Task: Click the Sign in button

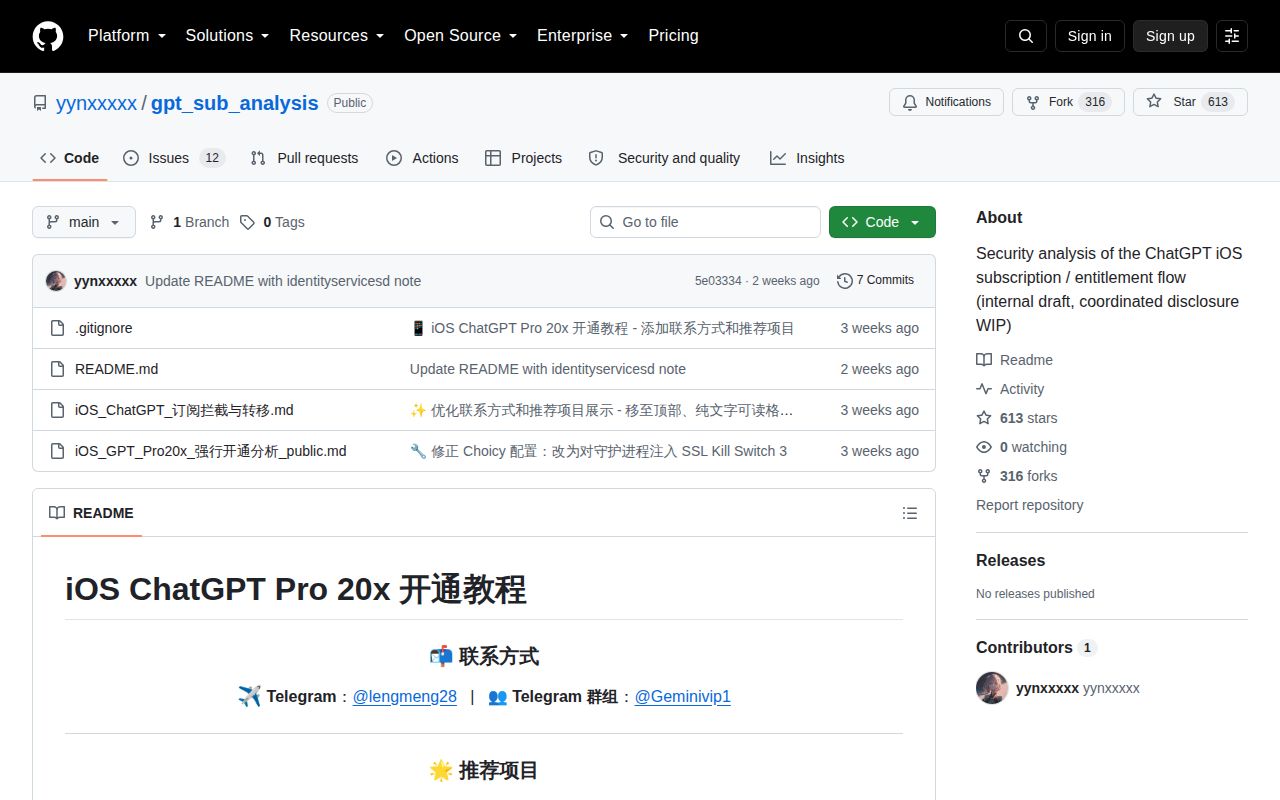Action: 1090,36
